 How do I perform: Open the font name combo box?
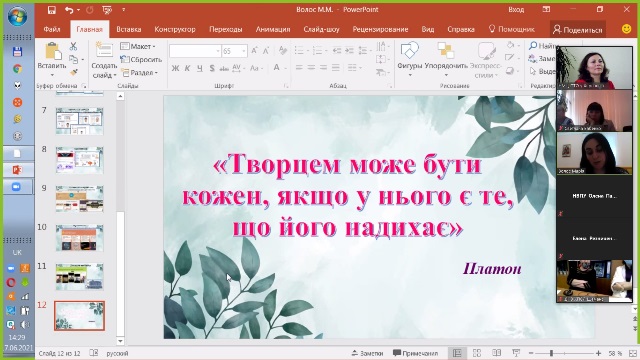coord(195,51)
